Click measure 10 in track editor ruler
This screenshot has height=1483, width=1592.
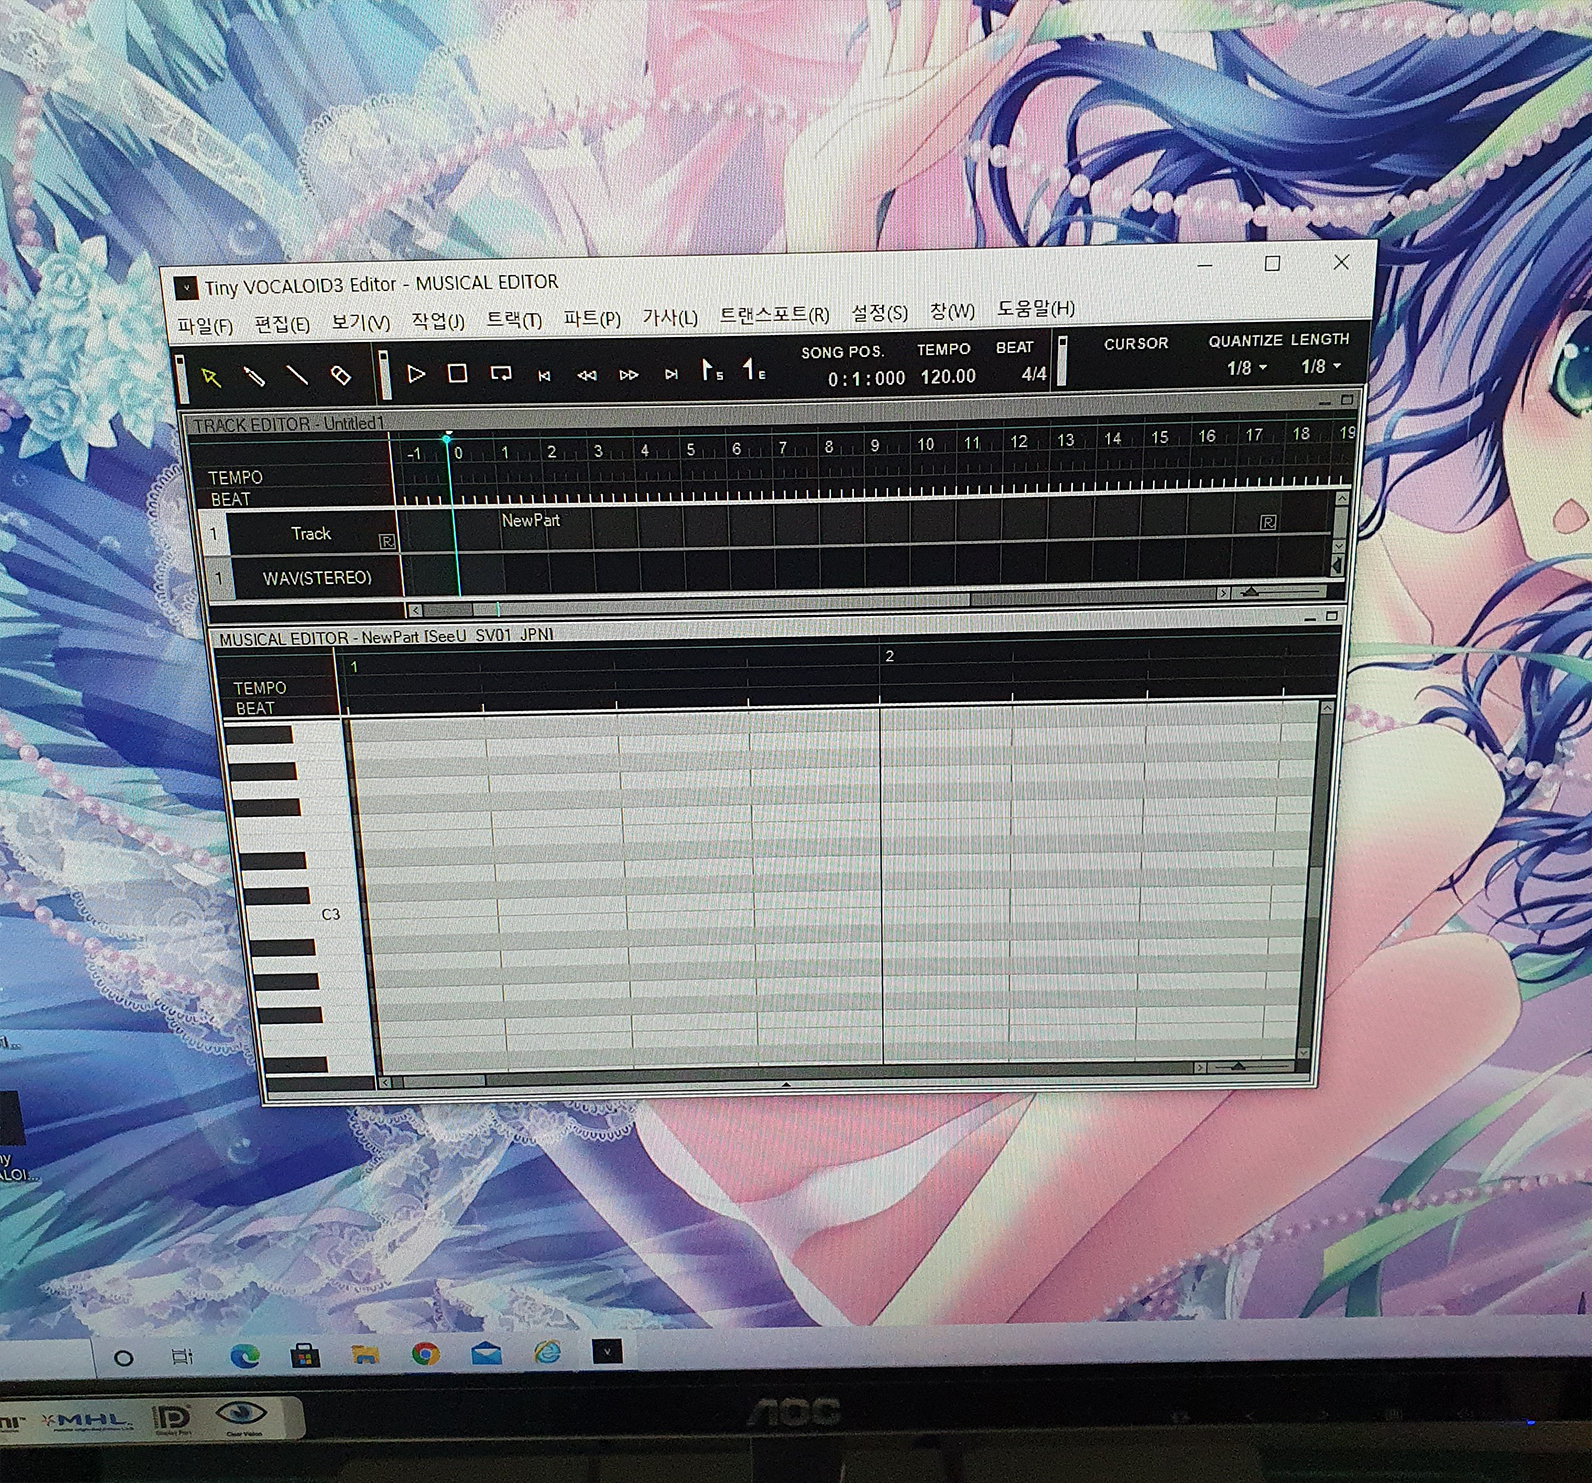point(926,444)
